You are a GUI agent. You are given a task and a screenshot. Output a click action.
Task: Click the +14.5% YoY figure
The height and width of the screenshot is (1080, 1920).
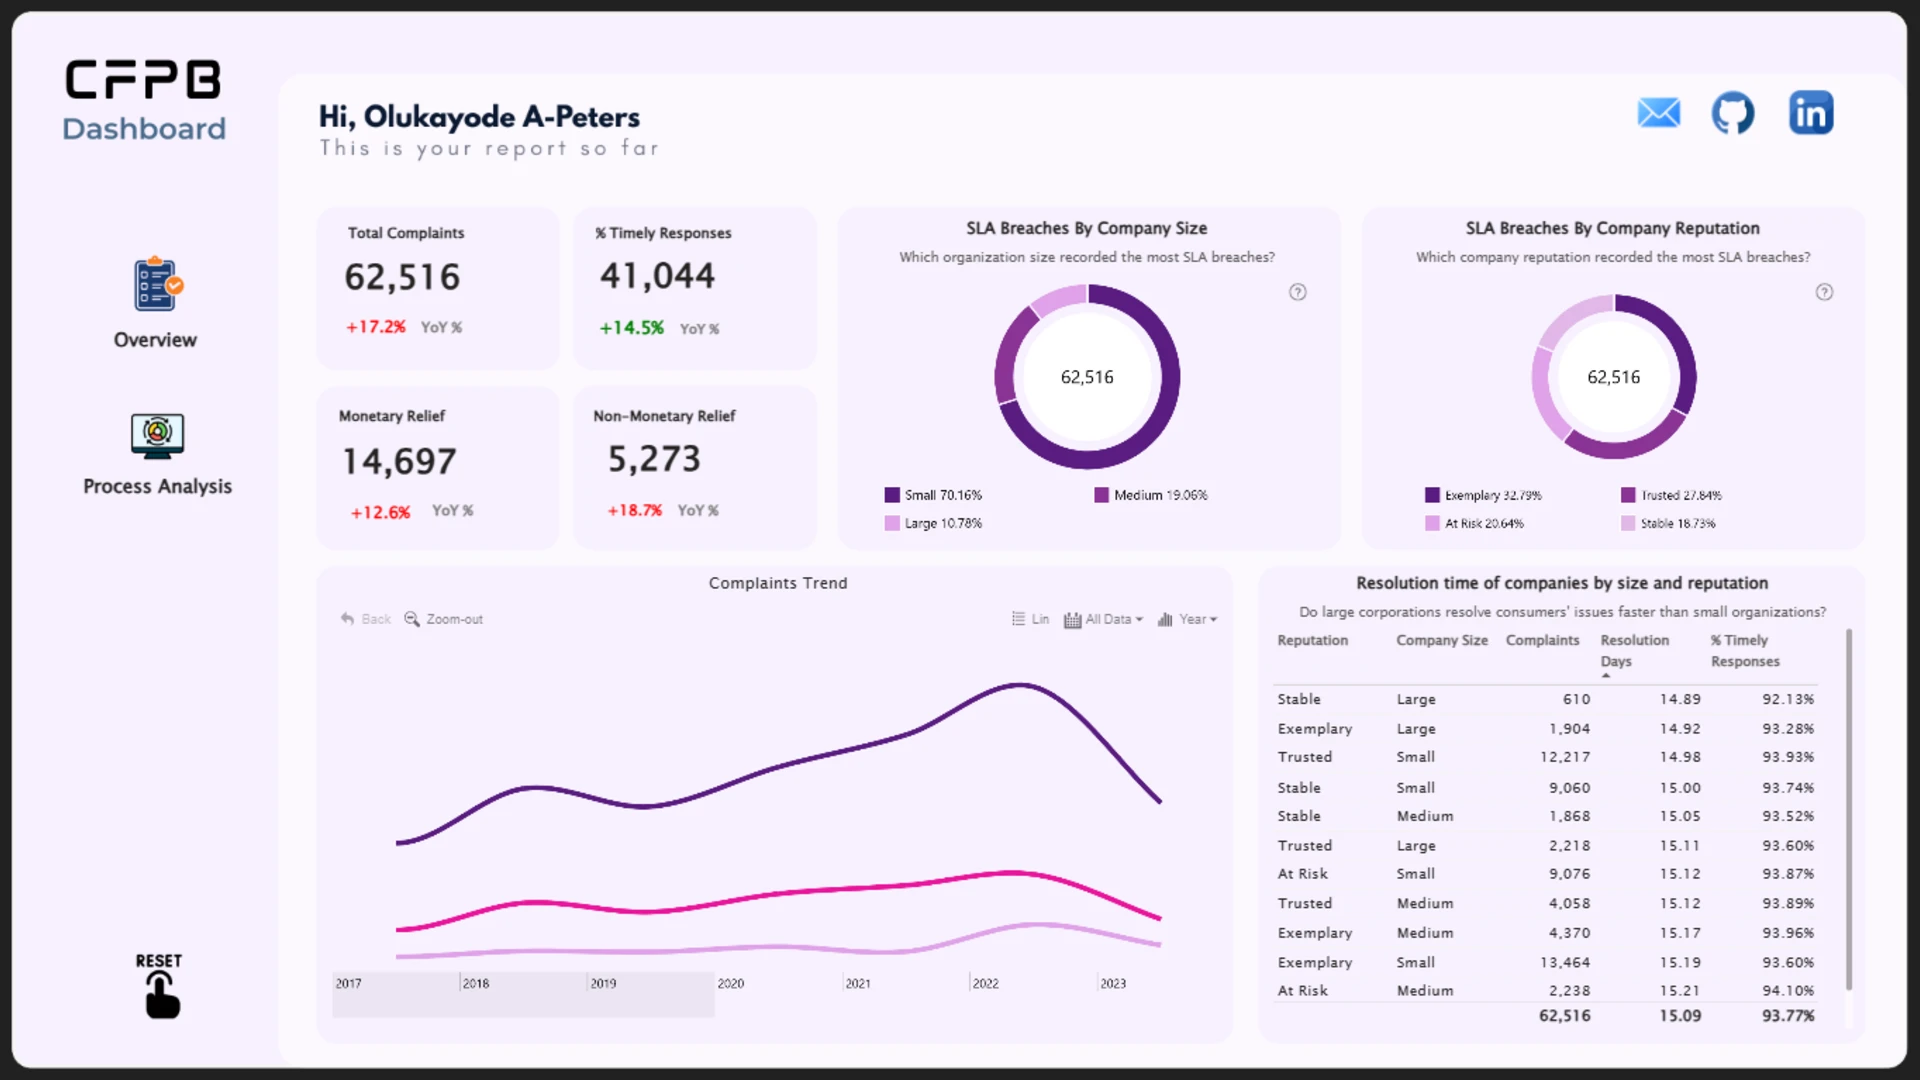pos(631,328)
